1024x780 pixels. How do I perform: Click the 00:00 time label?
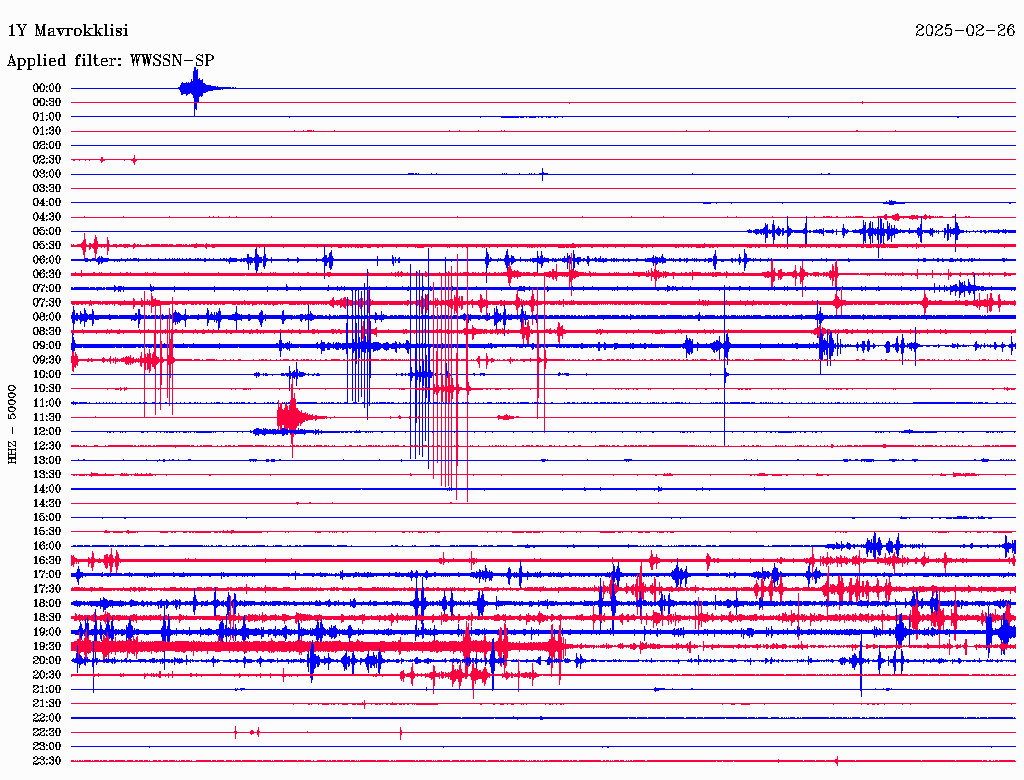click(47, 88)
